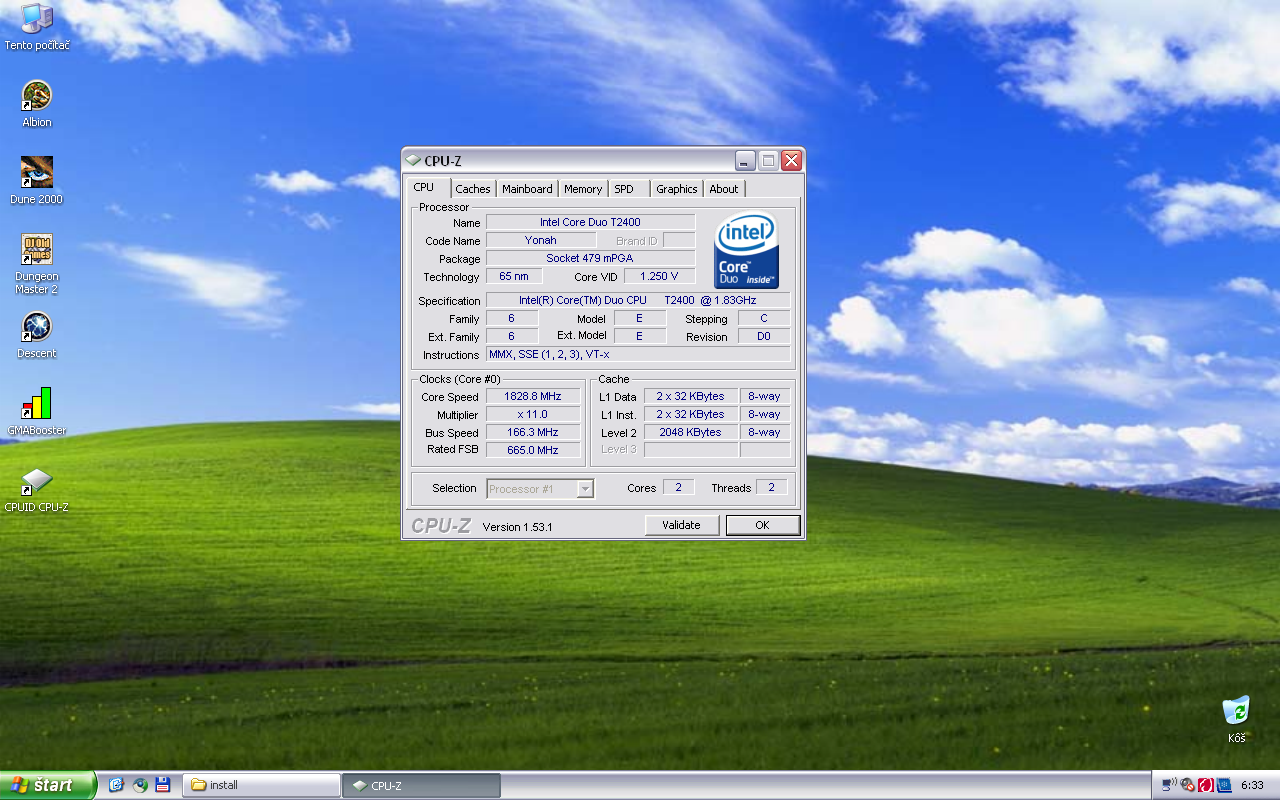
Task: Open the media player quick launch icon
Action: [x=140, y=785]
